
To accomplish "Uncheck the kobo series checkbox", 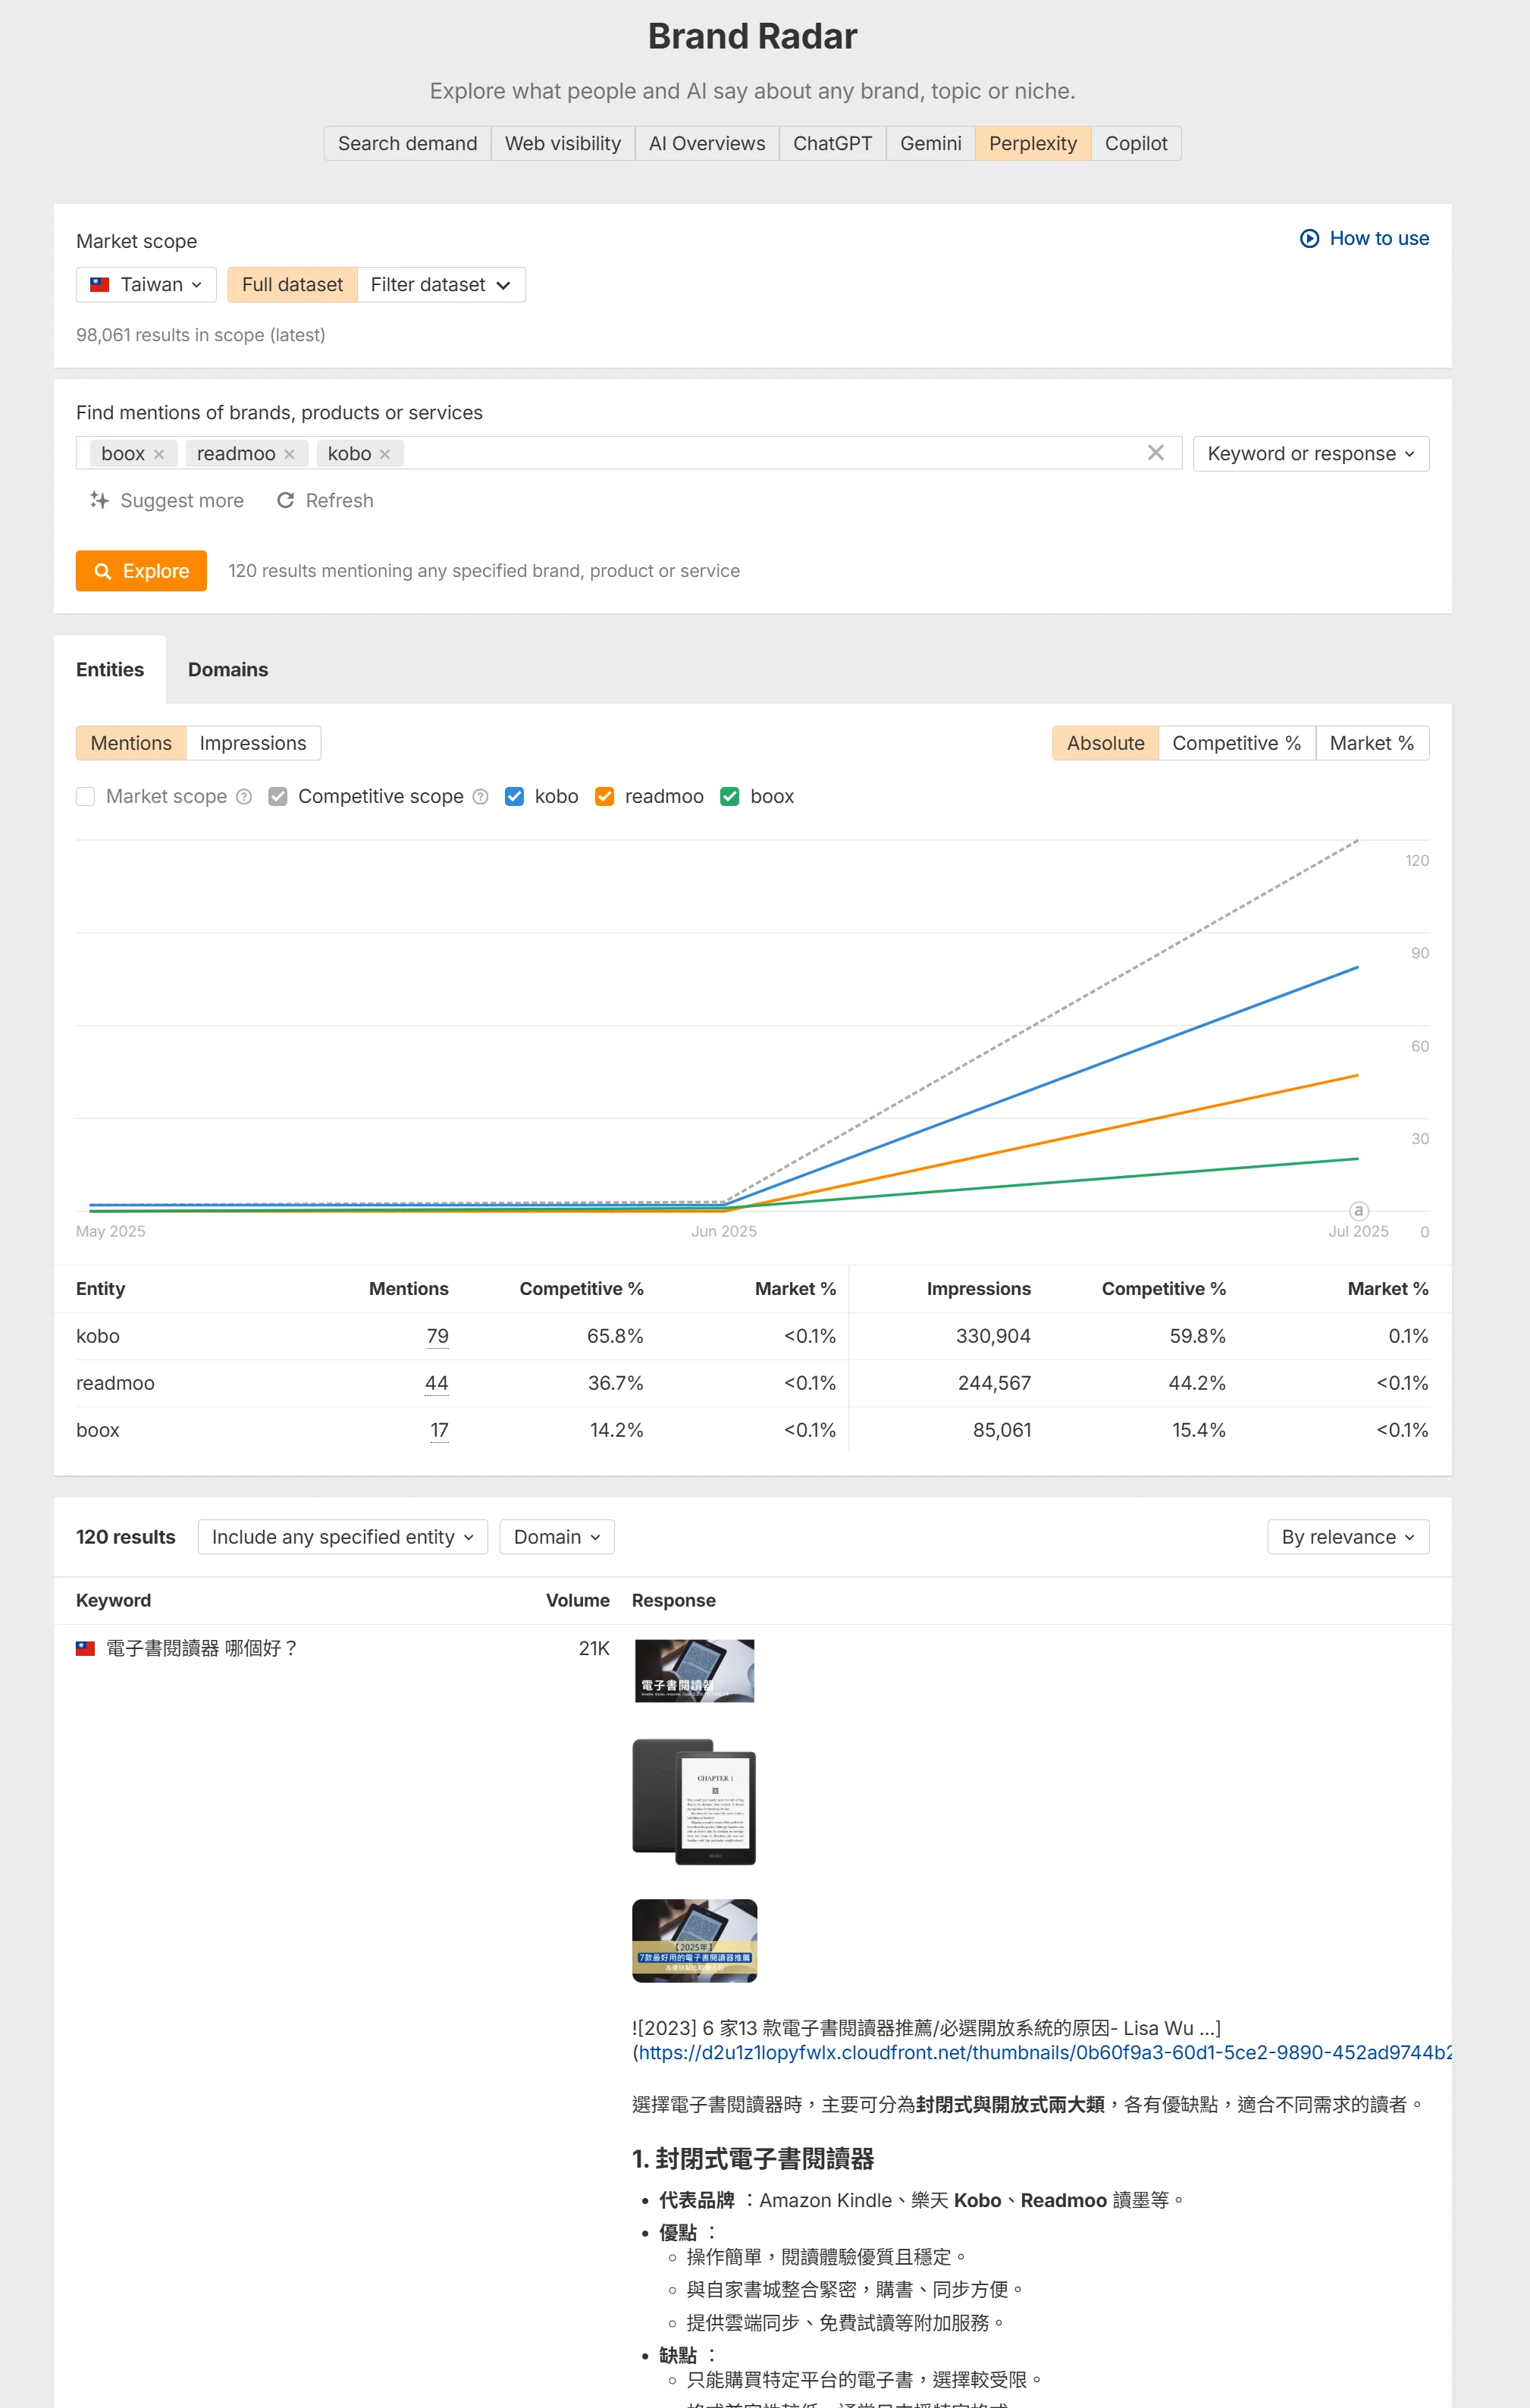I will coord(514,797).
